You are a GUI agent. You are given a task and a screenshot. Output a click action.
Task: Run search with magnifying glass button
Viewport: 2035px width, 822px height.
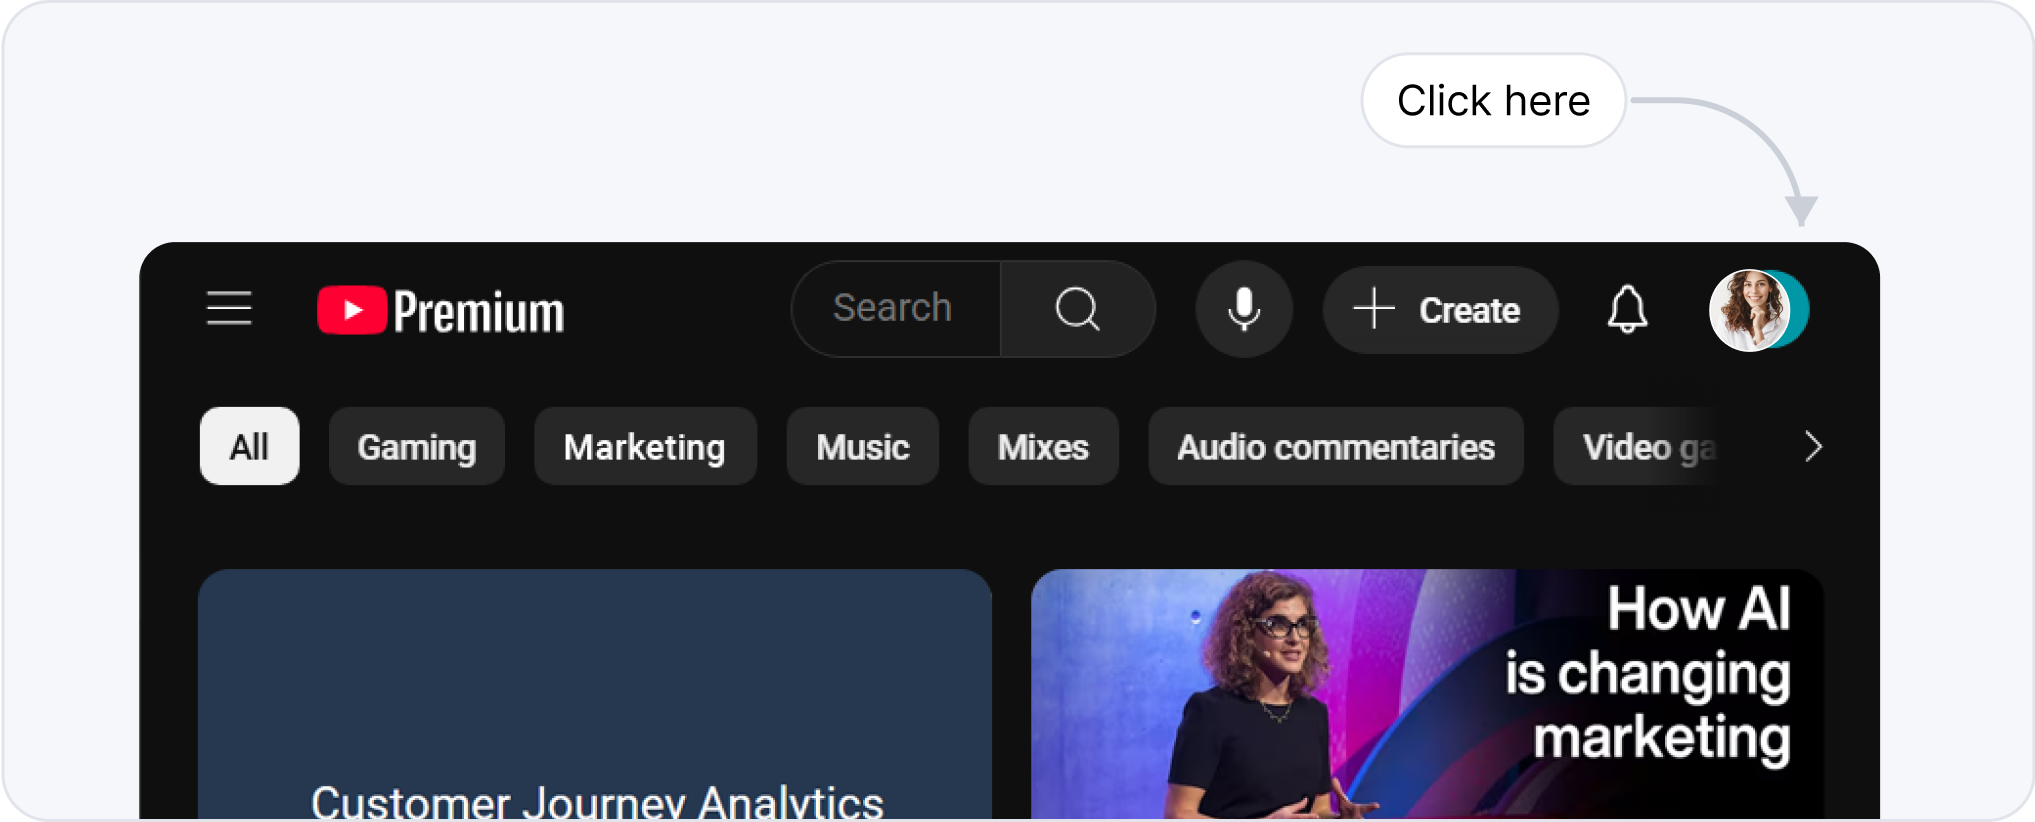click(1078, 309)
